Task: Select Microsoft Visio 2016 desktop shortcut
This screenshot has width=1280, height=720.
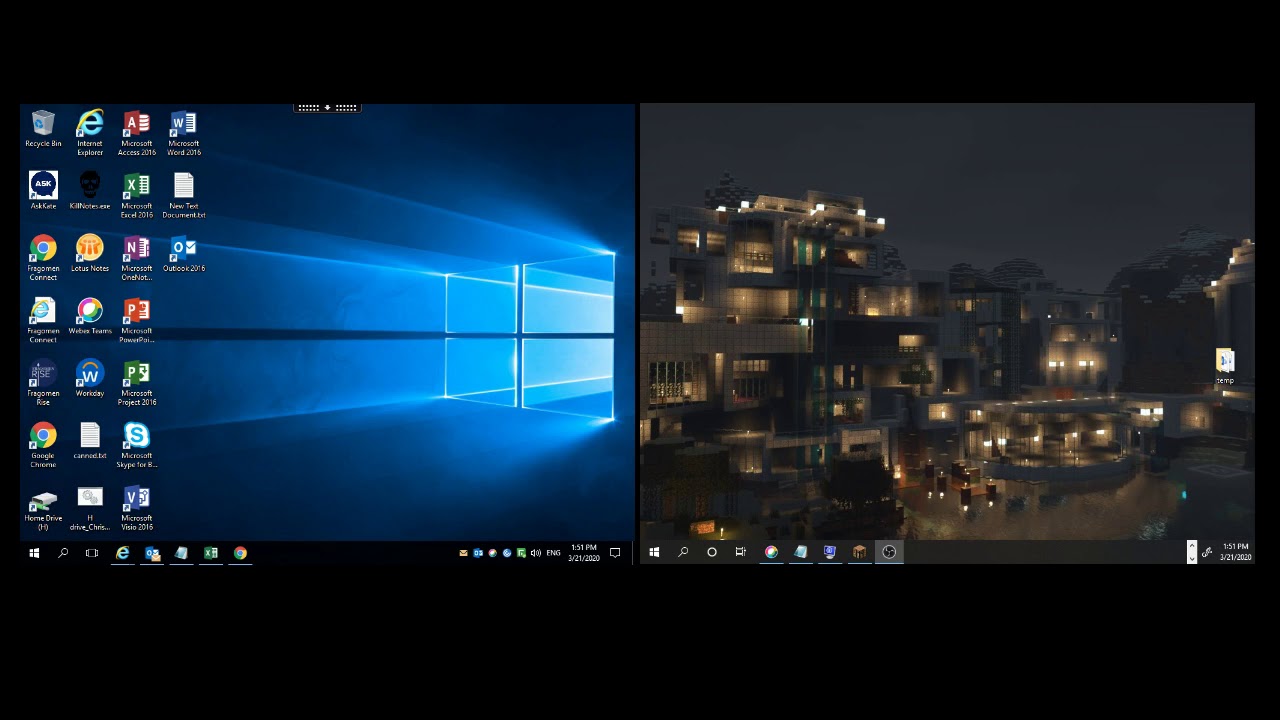Action: point(137,508)
